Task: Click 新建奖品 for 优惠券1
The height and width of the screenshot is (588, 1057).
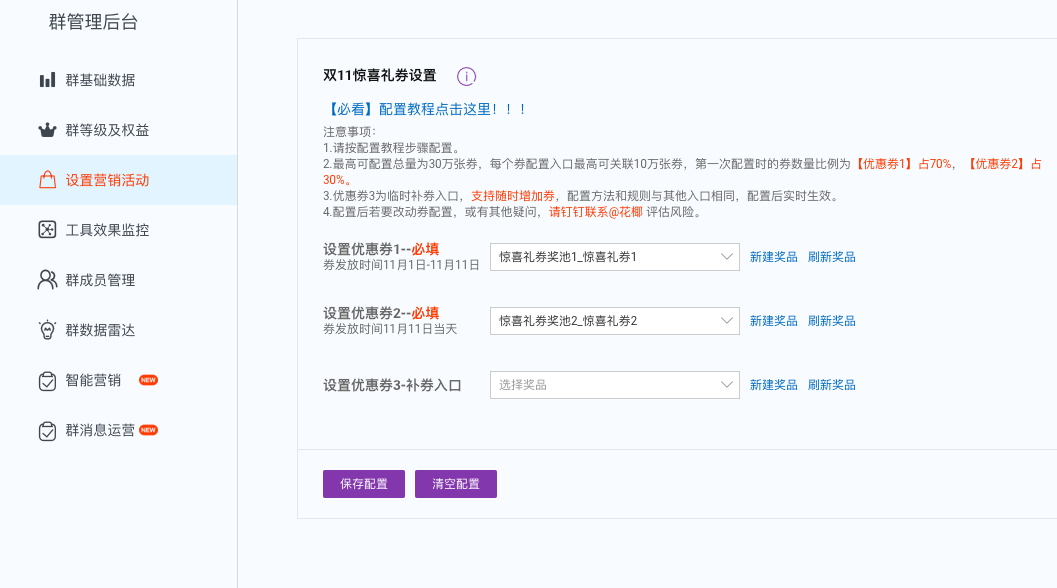Action: [x=773, y=257]
